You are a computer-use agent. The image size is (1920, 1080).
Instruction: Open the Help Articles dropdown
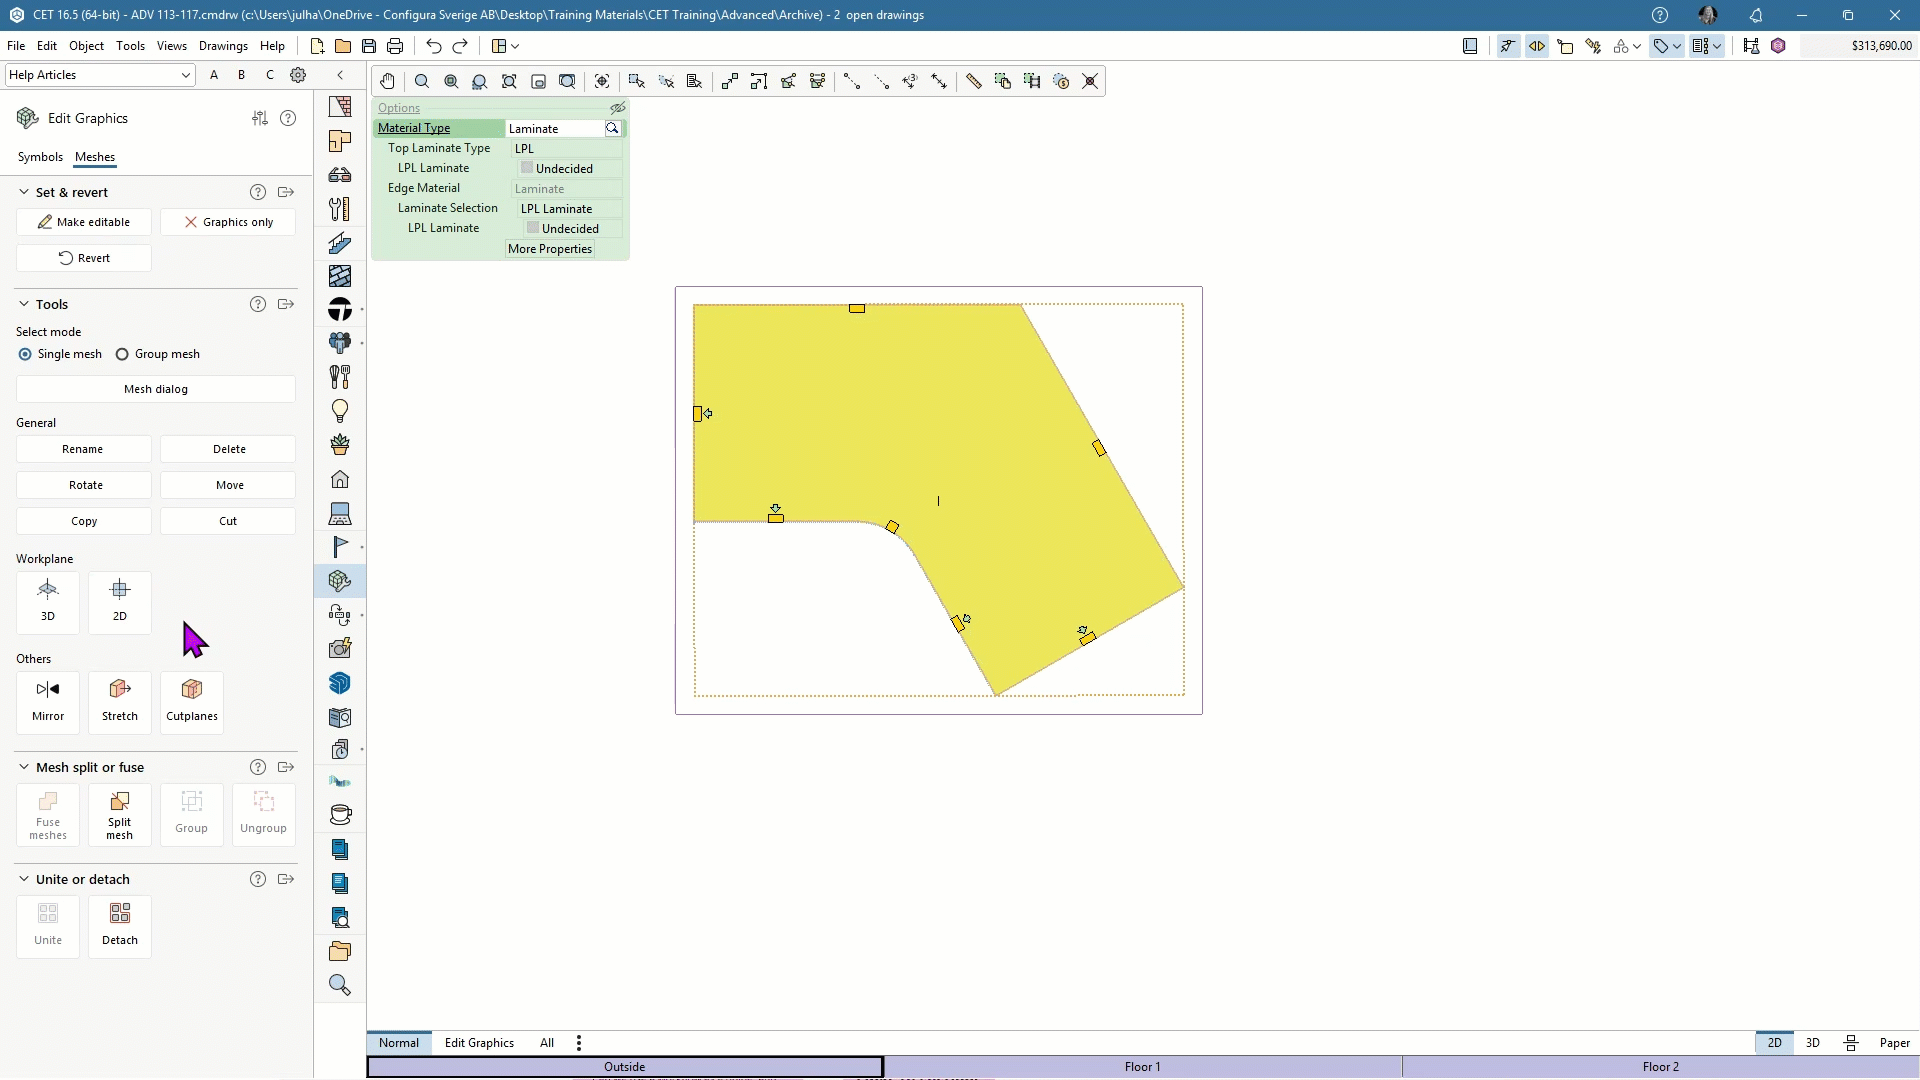pos(100,75)
